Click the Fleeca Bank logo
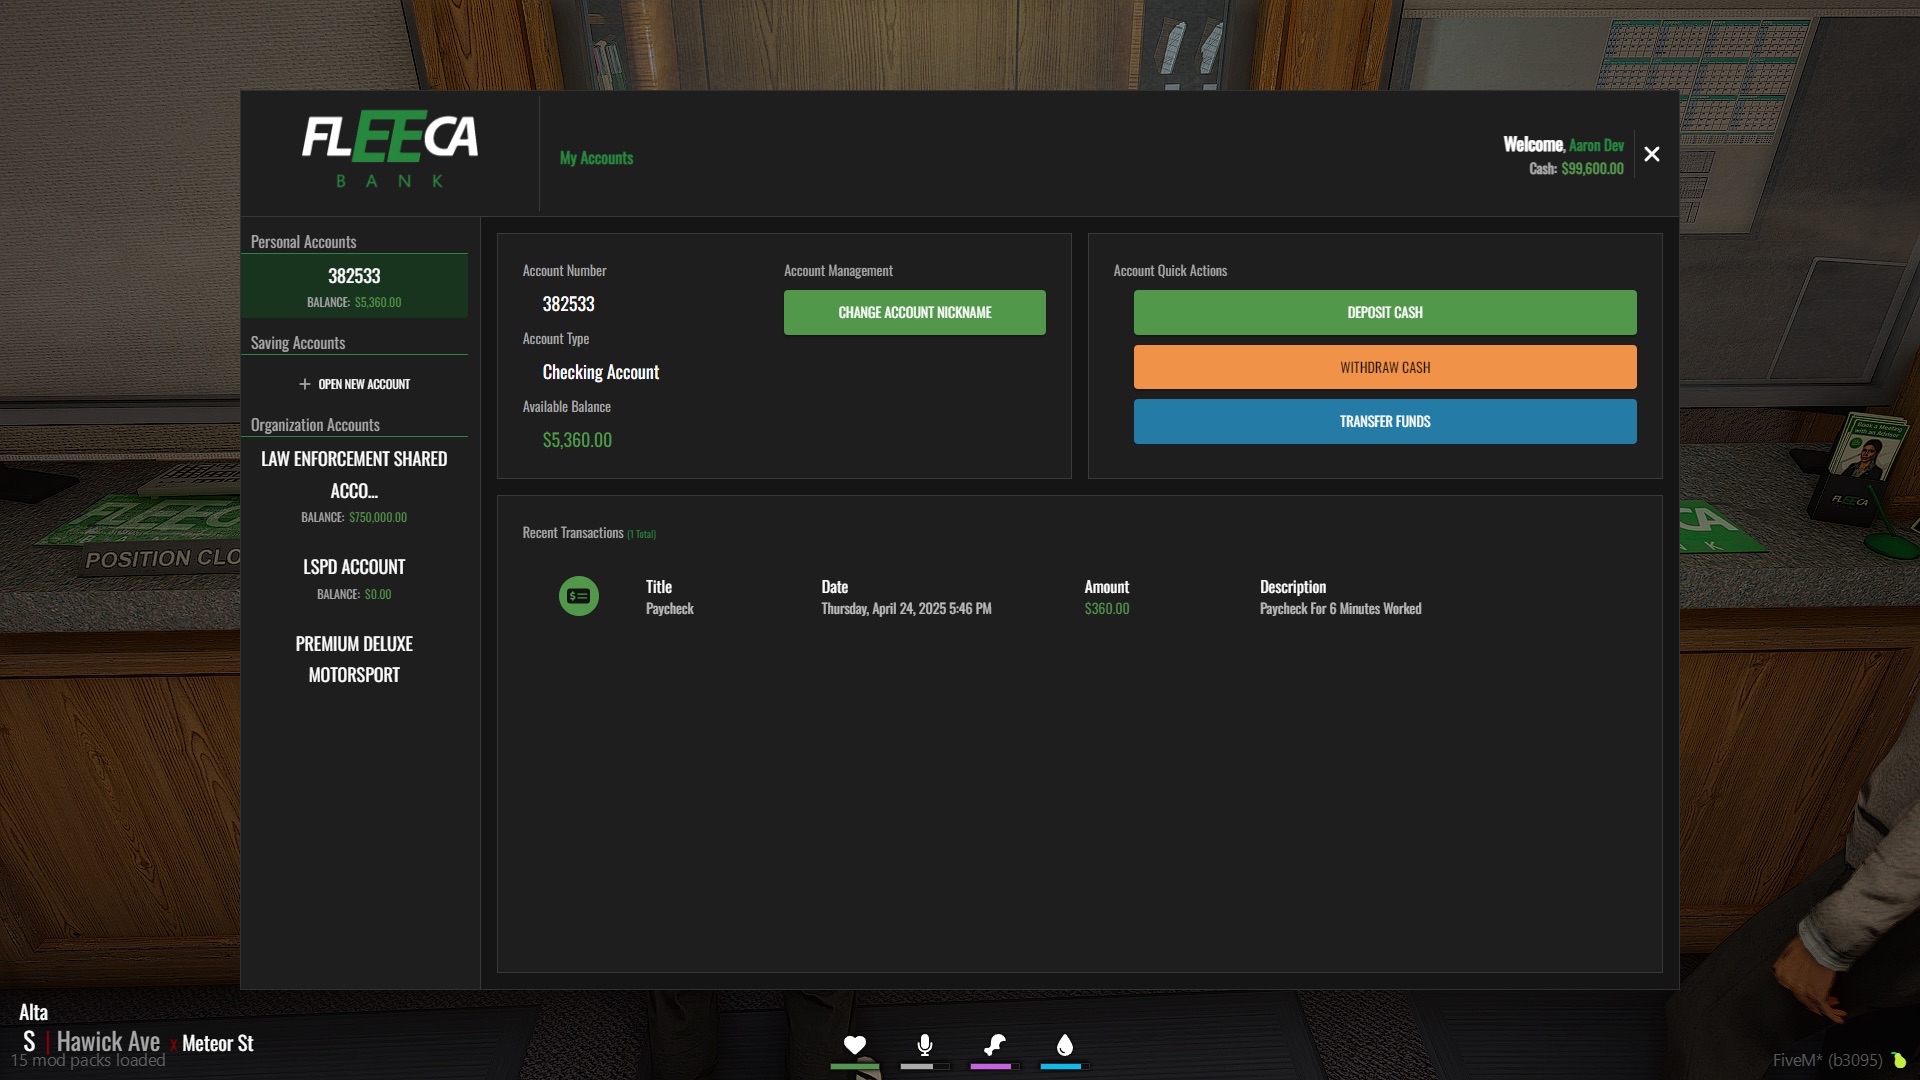1920x1080 pixels. tap(390, 150)
